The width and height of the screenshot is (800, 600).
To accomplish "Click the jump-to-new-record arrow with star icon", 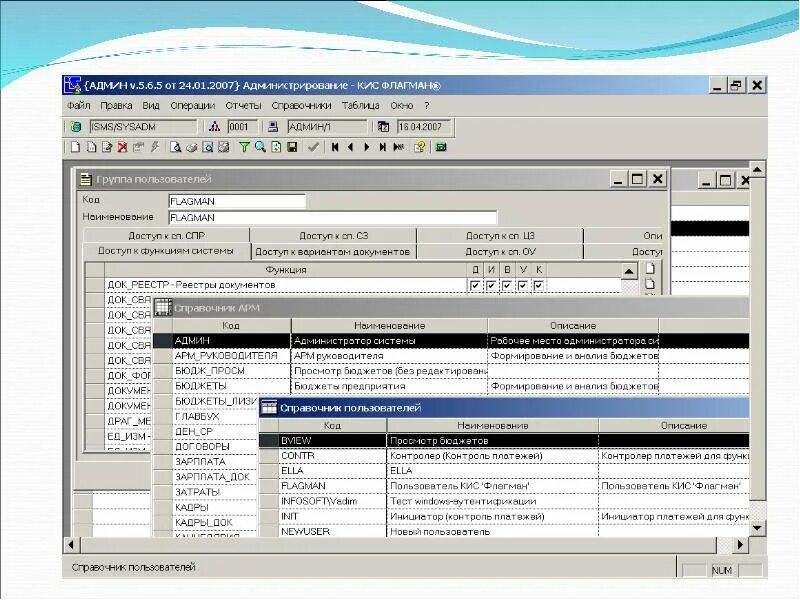I will click(x=398, y=147).
